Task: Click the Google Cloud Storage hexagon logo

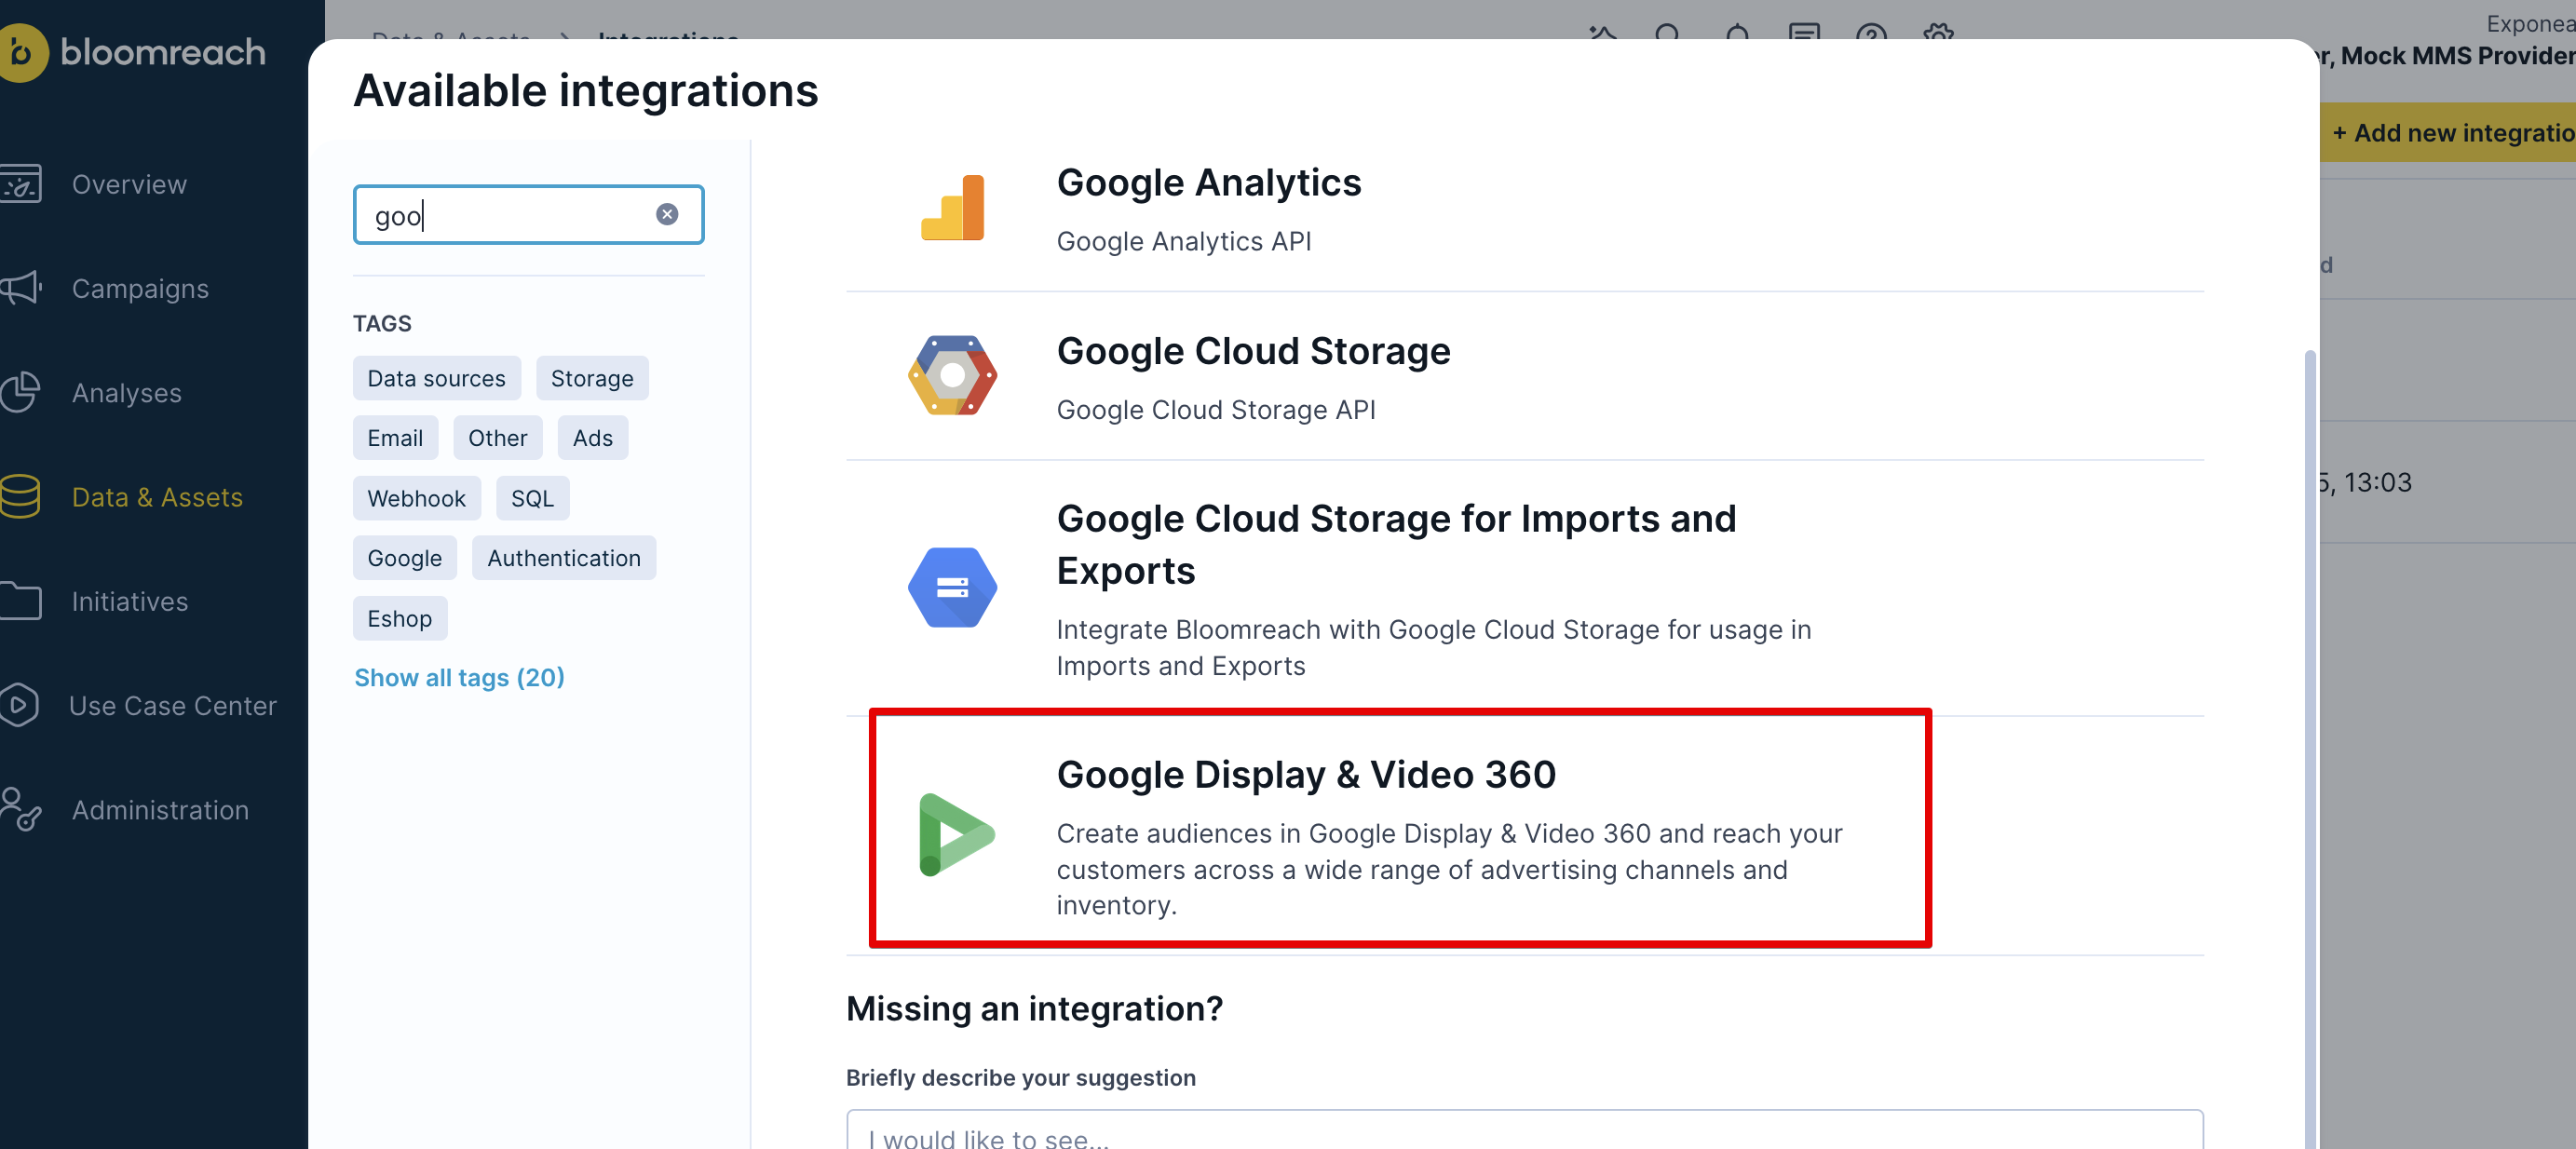Action: tap(952, 375)
